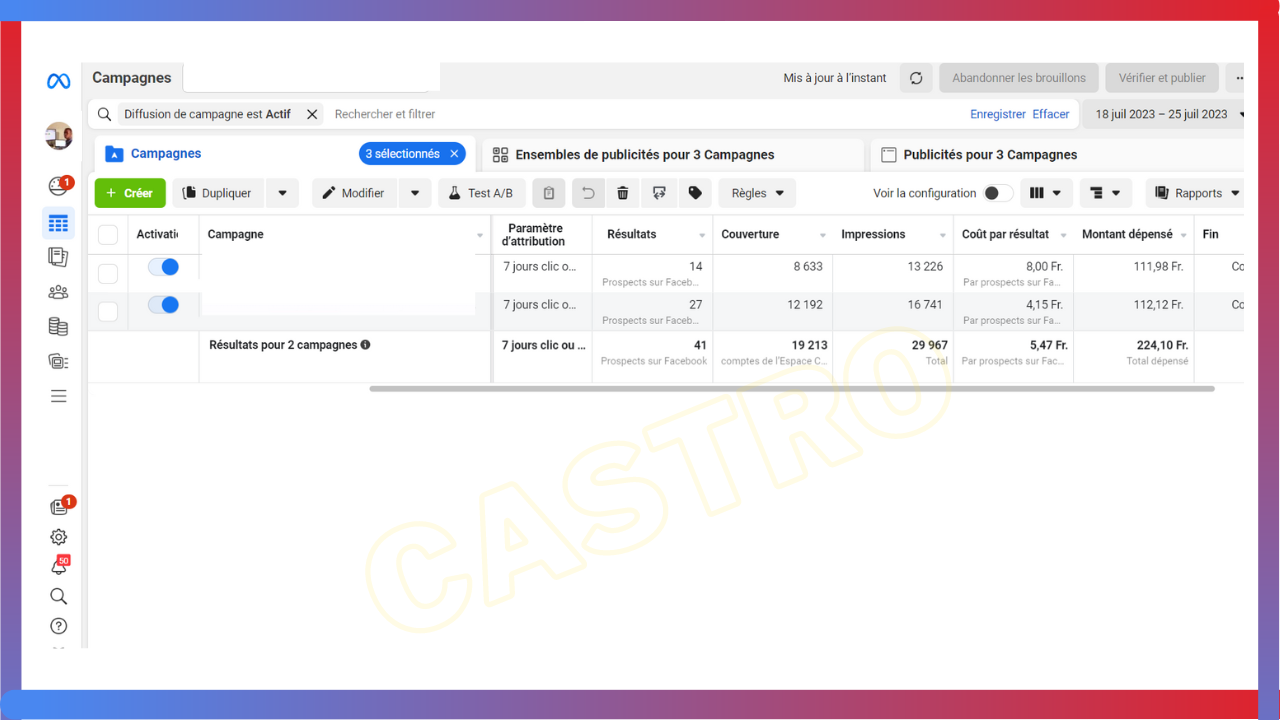The width and height of the screenshot is (1280, 720).
Task: Click the horizontal table scrollbar
Action: tap(791, 388)
